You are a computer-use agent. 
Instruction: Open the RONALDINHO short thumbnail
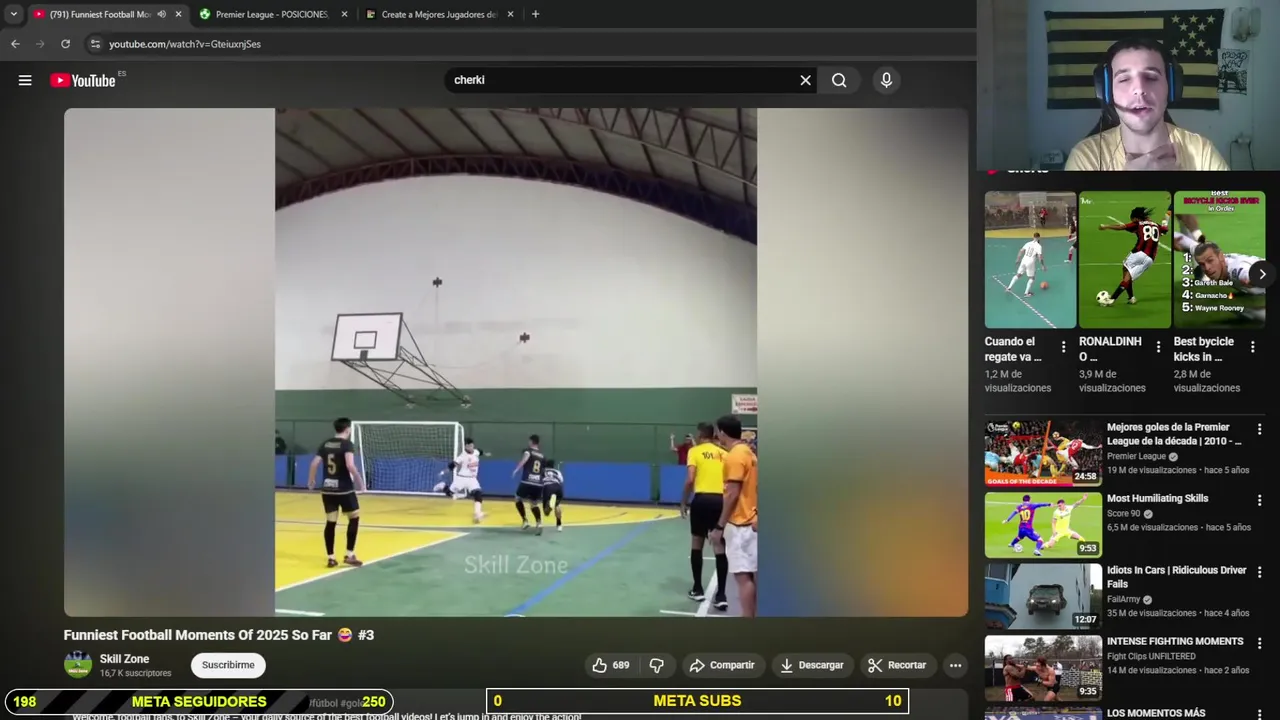click(1124, 260)
